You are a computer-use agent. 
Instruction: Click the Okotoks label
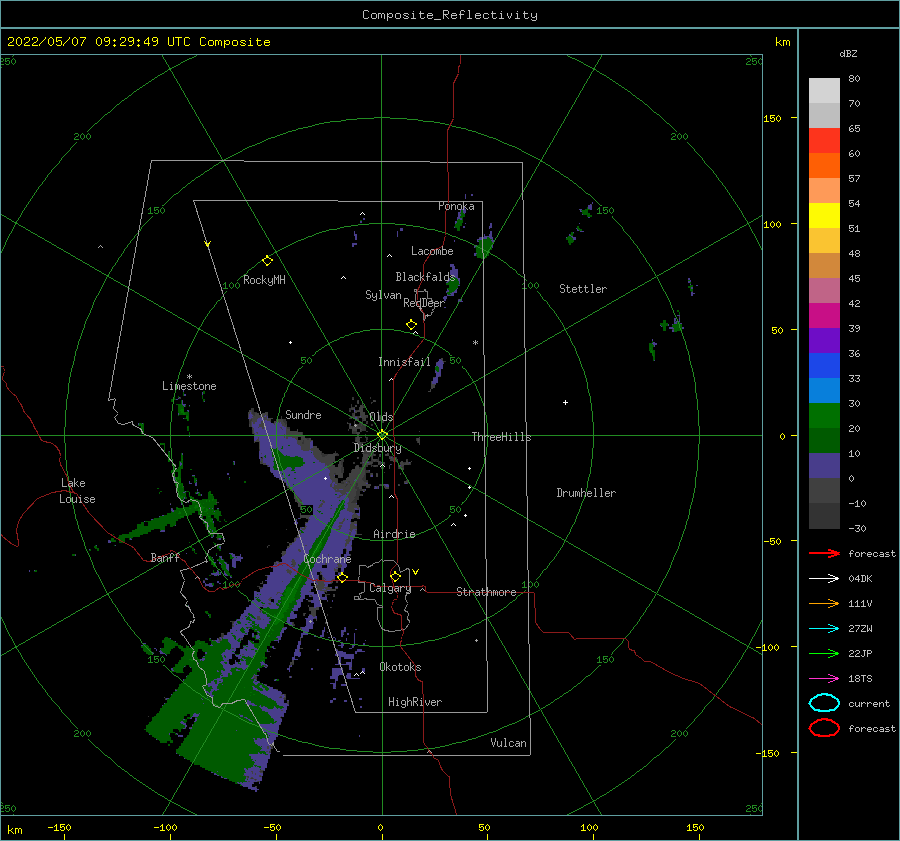pos(400,667)
